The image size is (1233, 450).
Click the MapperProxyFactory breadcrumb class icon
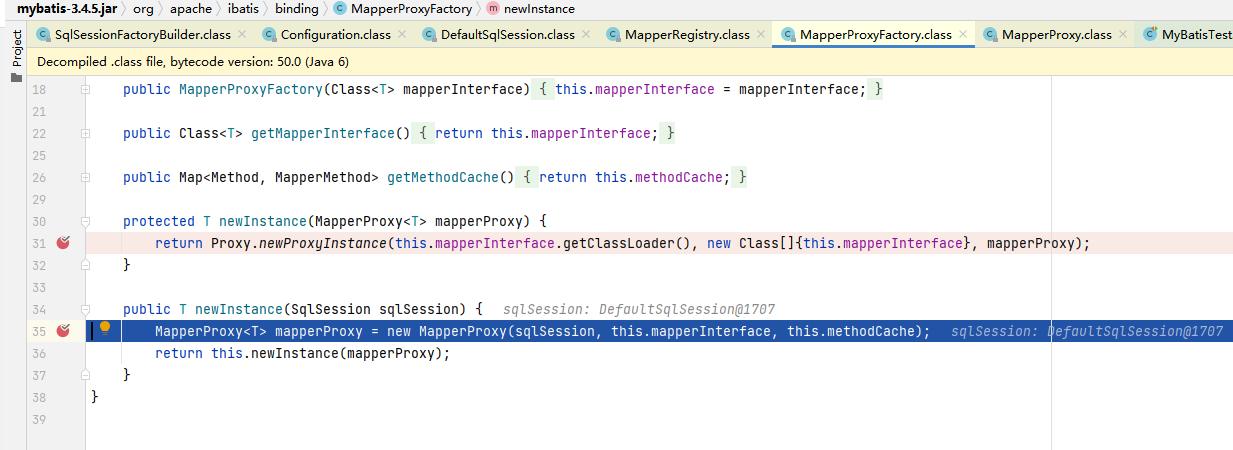[340, 9]
